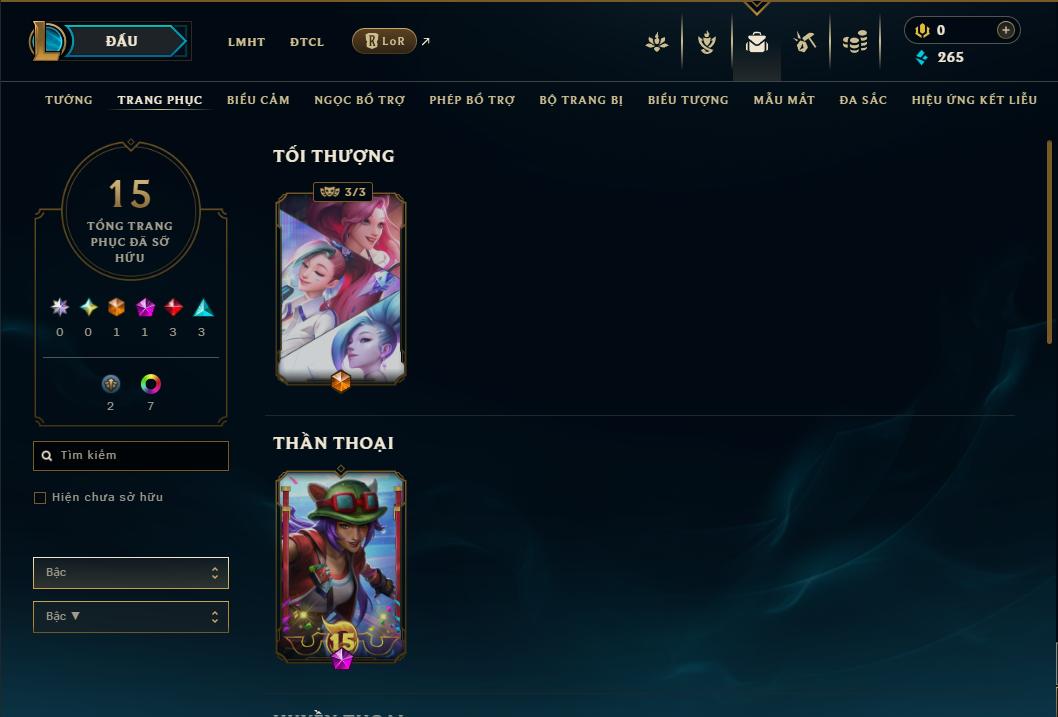Image resolution: width=1058 pixels, height=717 pixels.
Task: Open the Bậc ▼ sort dropdown
Action: pyautogui.click(x=131, y=616)
